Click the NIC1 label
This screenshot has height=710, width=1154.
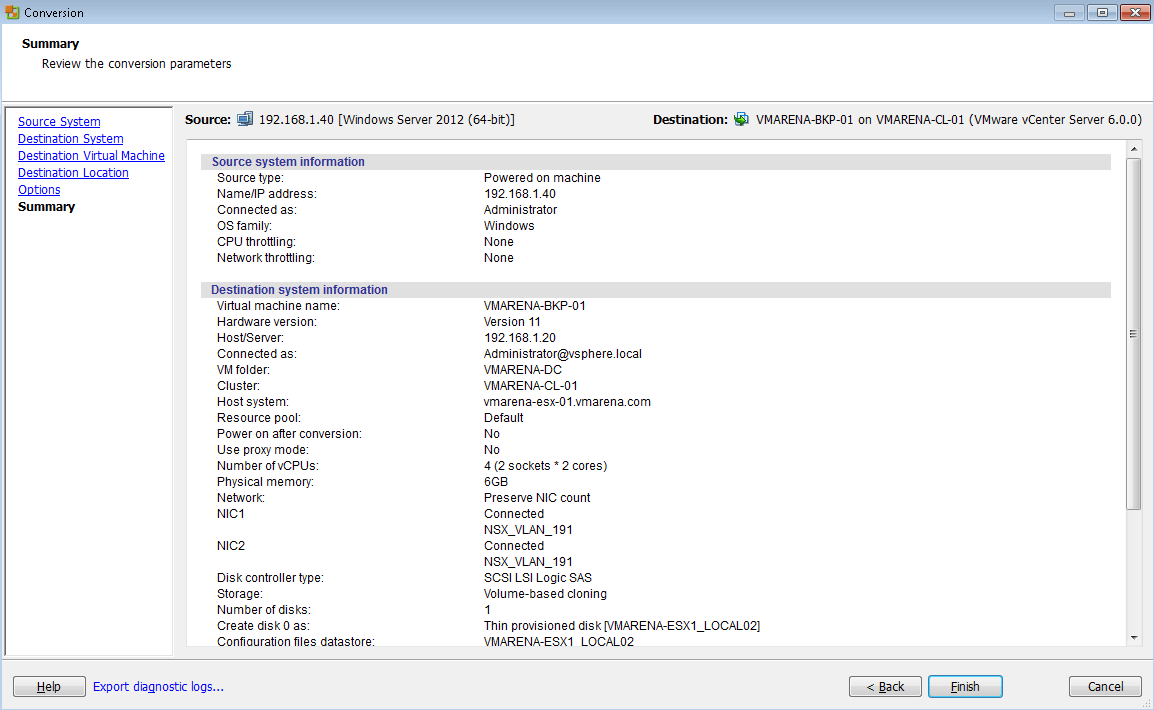tap(230, 514)
